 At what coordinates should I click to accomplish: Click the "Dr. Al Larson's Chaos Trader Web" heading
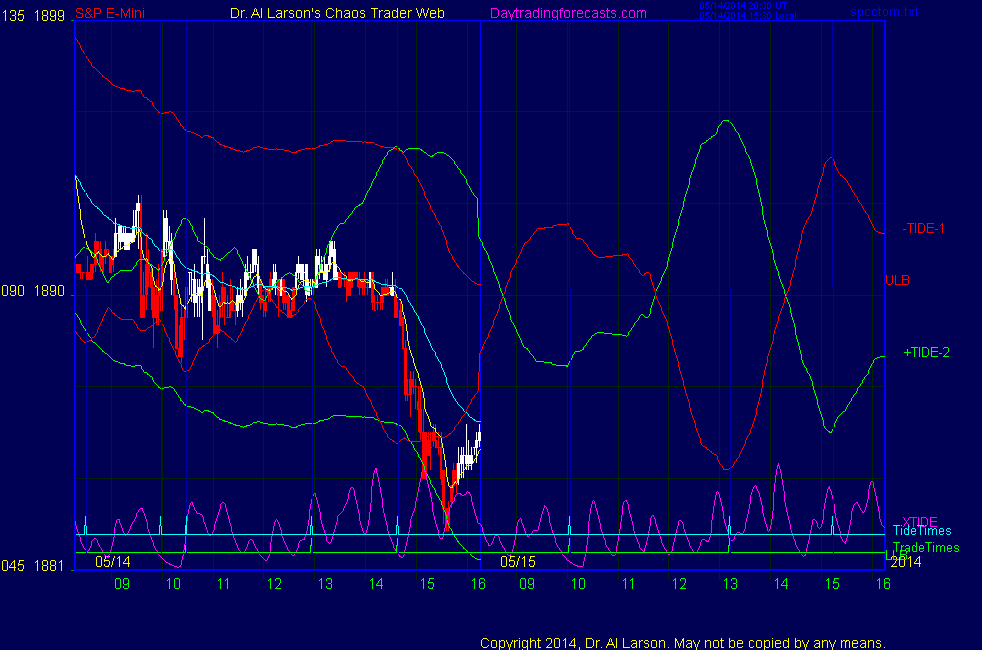point(338,13)
